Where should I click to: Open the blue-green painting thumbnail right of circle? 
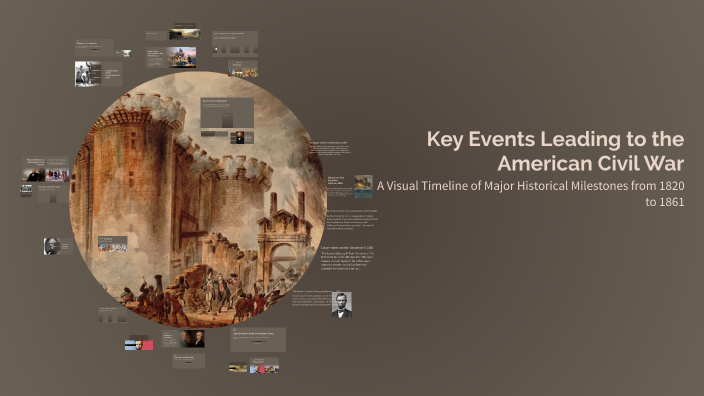(363, 186)
